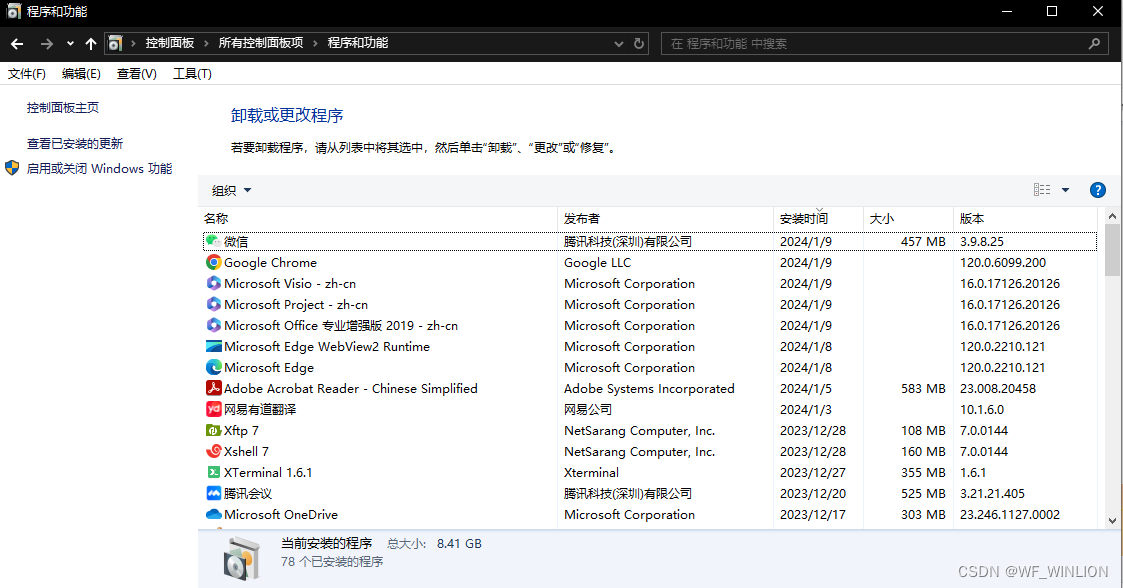The height and width of the screenshot is (588, 1123).
Task: Click the Microsoft Project - zh-cn icon
Action: [213, 304]
